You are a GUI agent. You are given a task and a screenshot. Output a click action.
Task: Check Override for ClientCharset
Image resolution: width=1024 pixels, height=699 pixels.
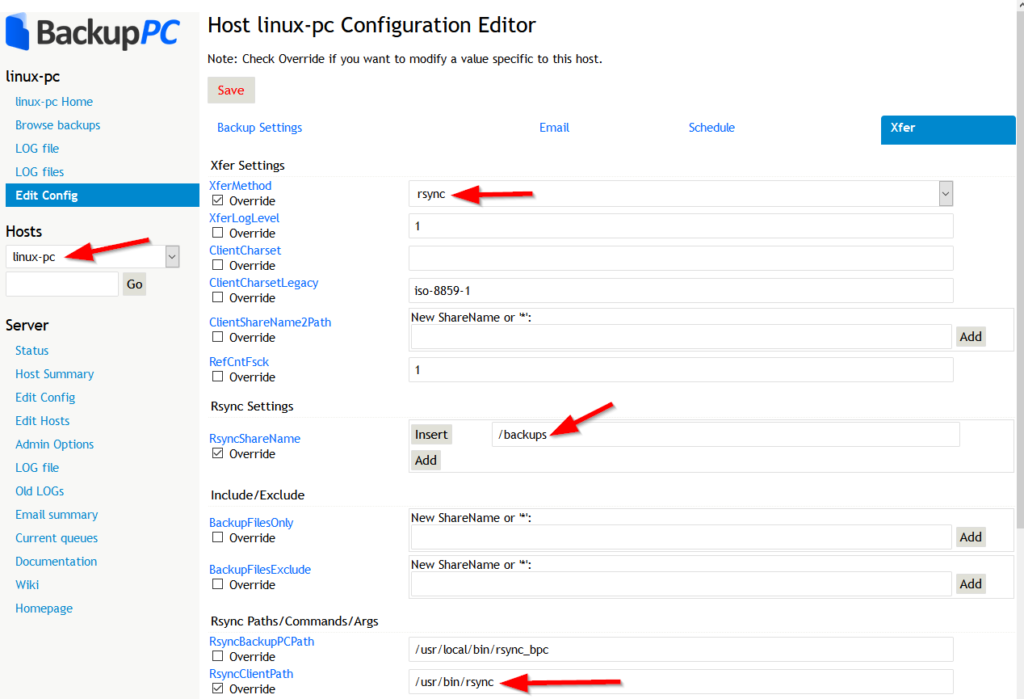[217, 265]
